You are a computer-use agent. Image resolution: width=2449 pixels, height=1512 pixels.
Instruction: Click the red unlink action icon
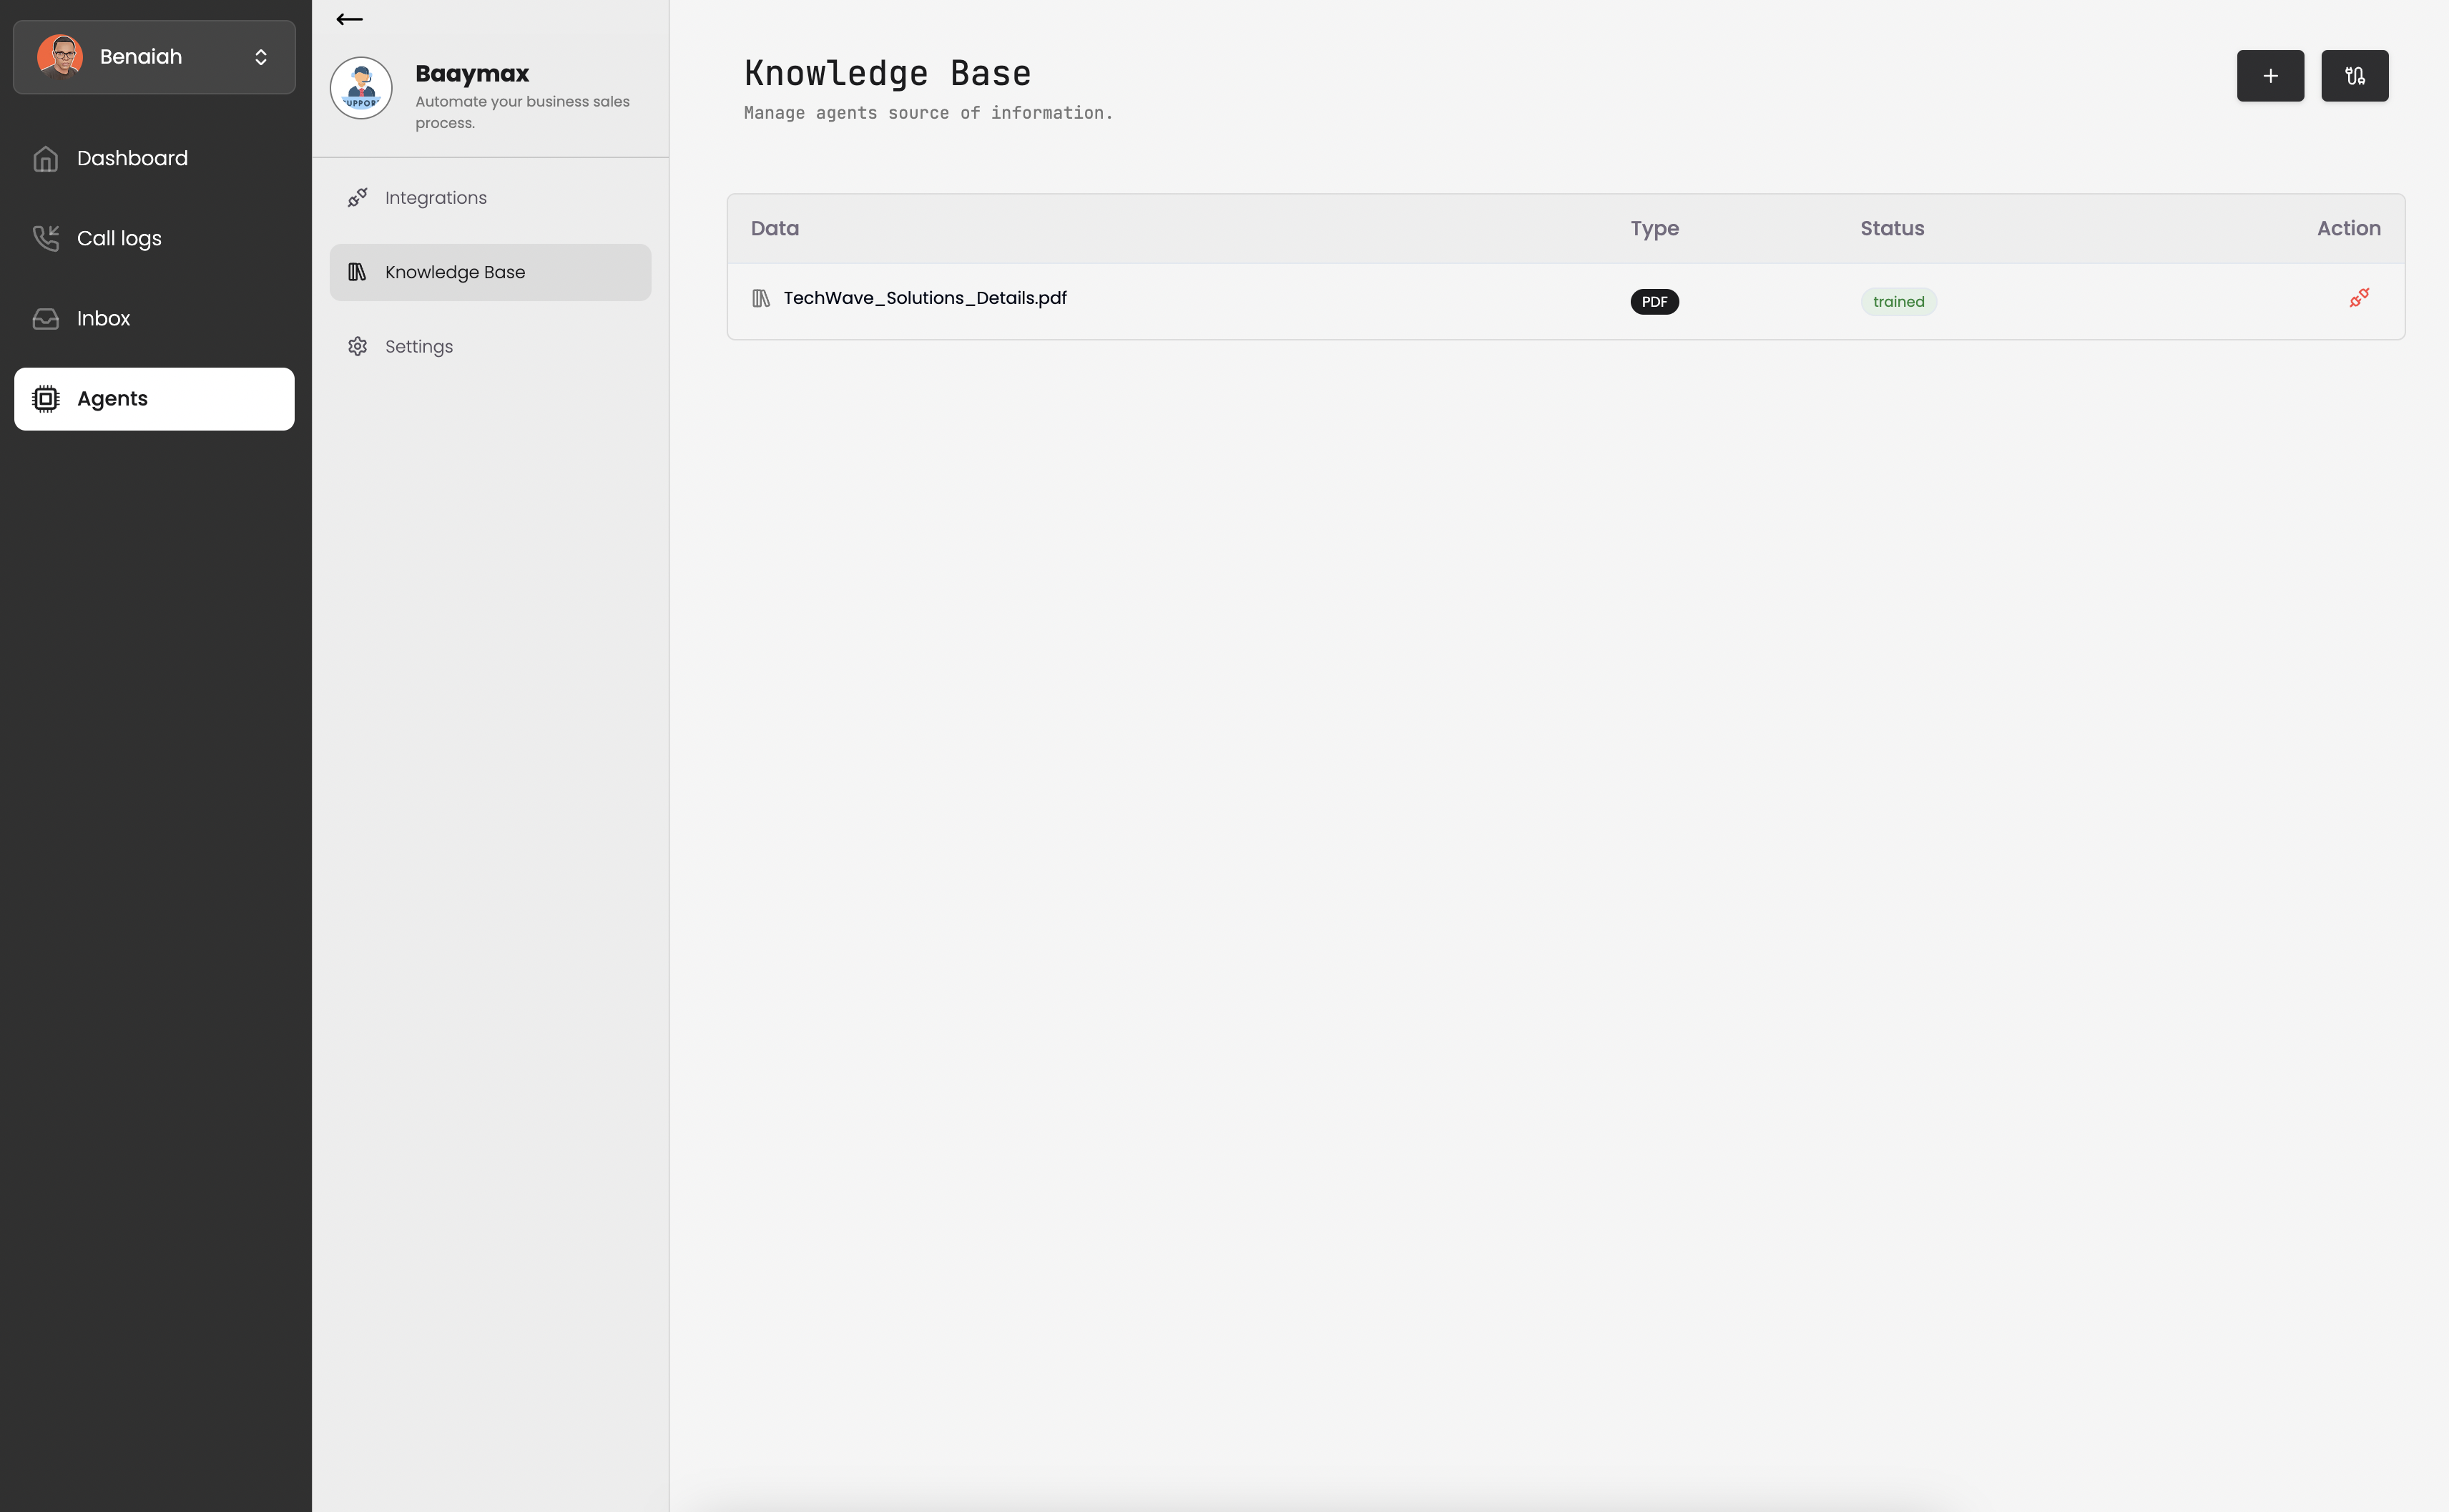[2359, 298]
